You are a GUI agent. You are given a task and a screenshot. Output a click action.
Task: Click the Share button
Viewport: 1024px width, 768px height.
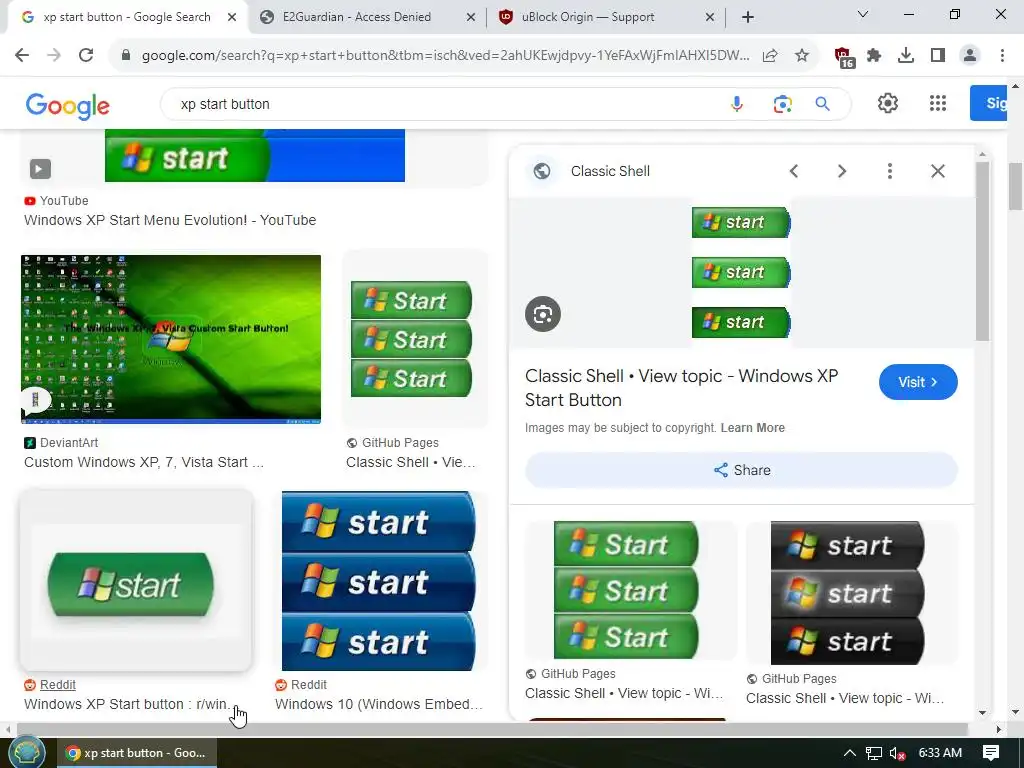pos(741,470)
